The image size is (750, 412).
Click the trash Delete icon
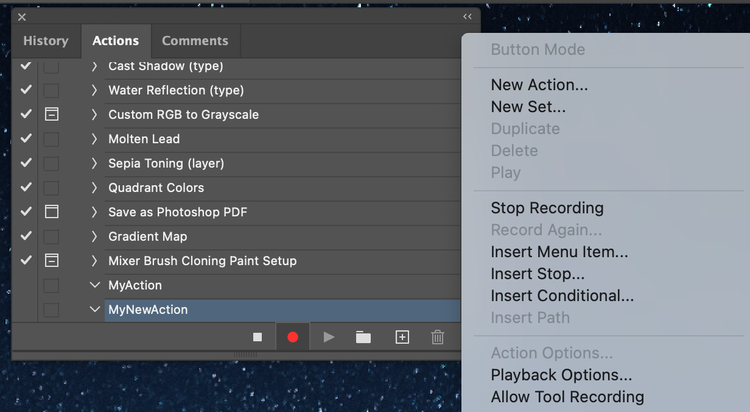click(x=437, y=337)
